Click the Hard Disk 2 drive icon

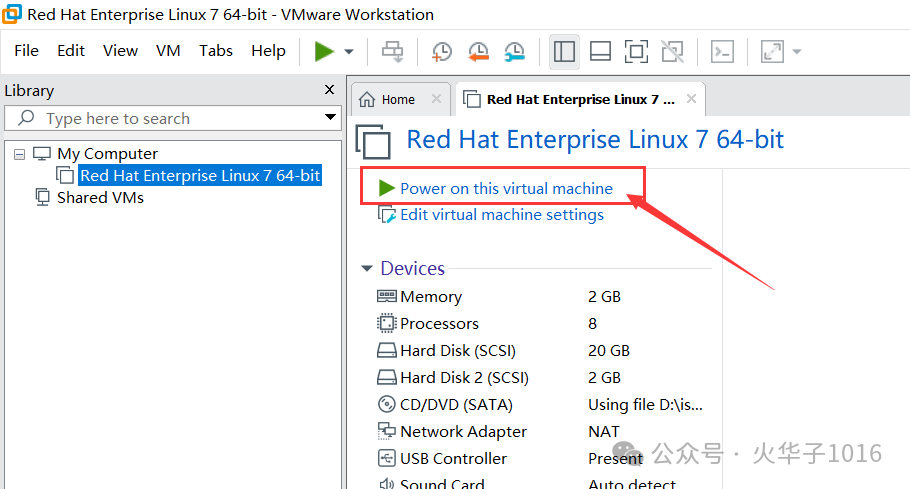(x=387, y=378)
